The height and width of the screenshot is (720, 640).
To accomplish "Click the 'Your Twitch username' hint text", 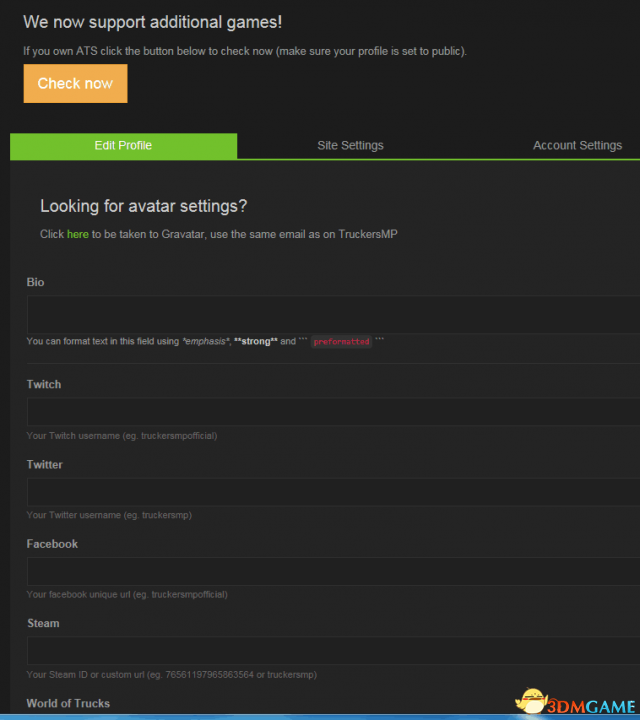I will pos(122,436).
